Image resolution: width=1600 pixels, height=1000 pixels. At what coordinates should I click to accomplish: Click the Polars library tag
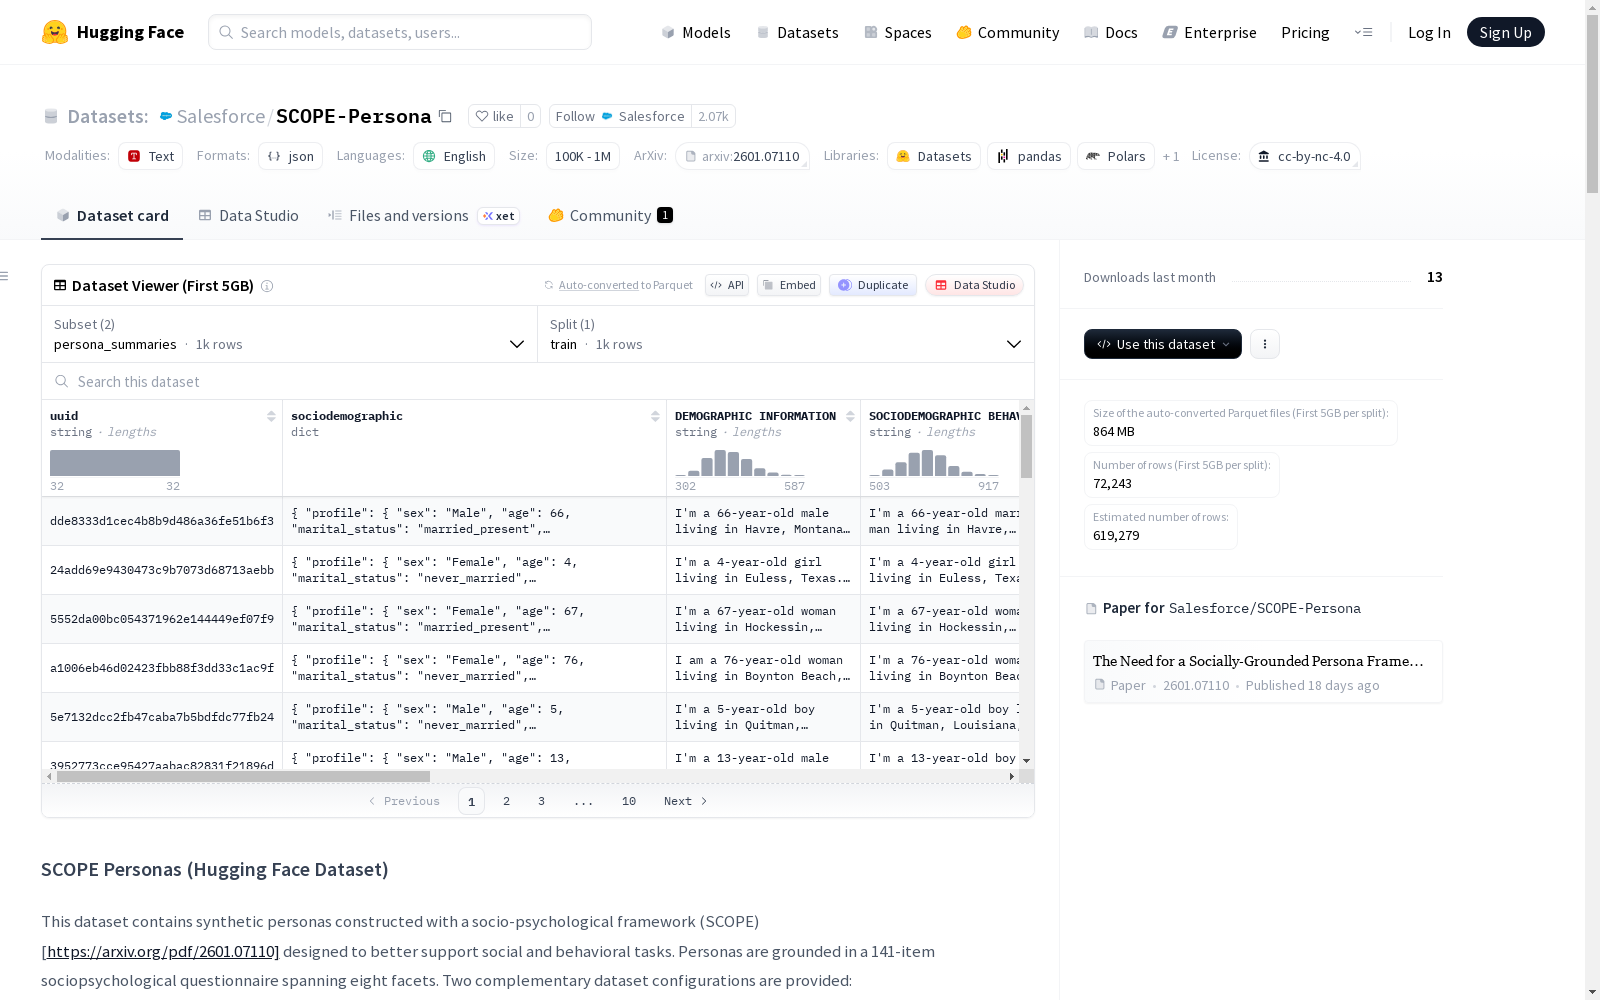coord(1116,156)
